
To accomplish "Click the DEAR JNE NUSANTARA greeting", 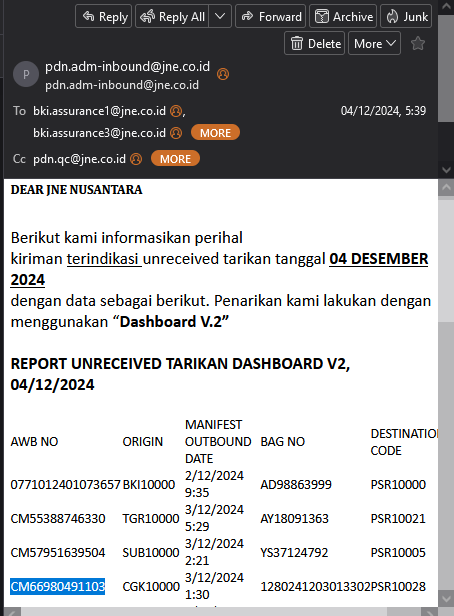I will coord(76,190).
